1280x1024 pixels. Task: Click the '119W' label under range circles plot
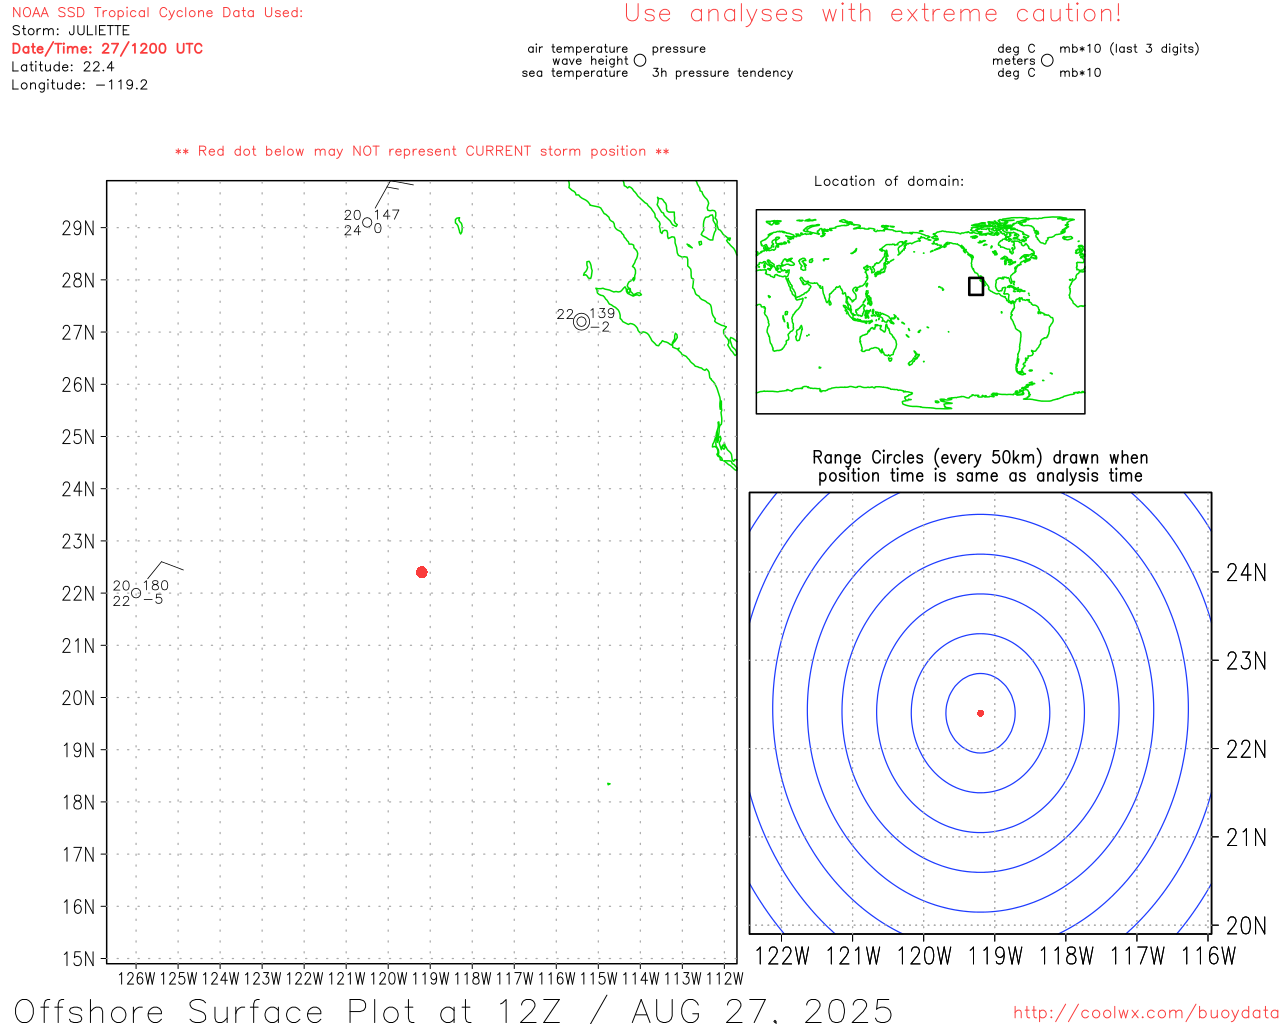[x=995, y=956]
